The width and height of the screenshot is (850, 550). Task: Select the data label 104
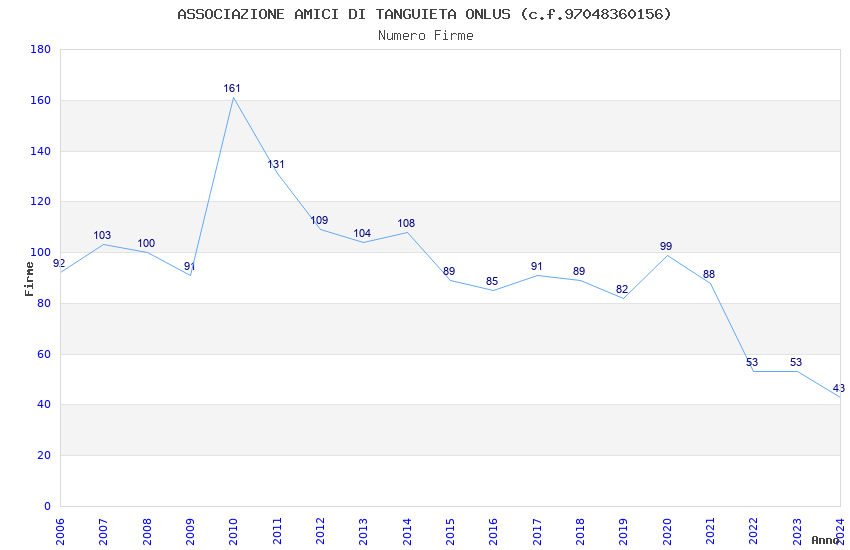click(362, 233)
